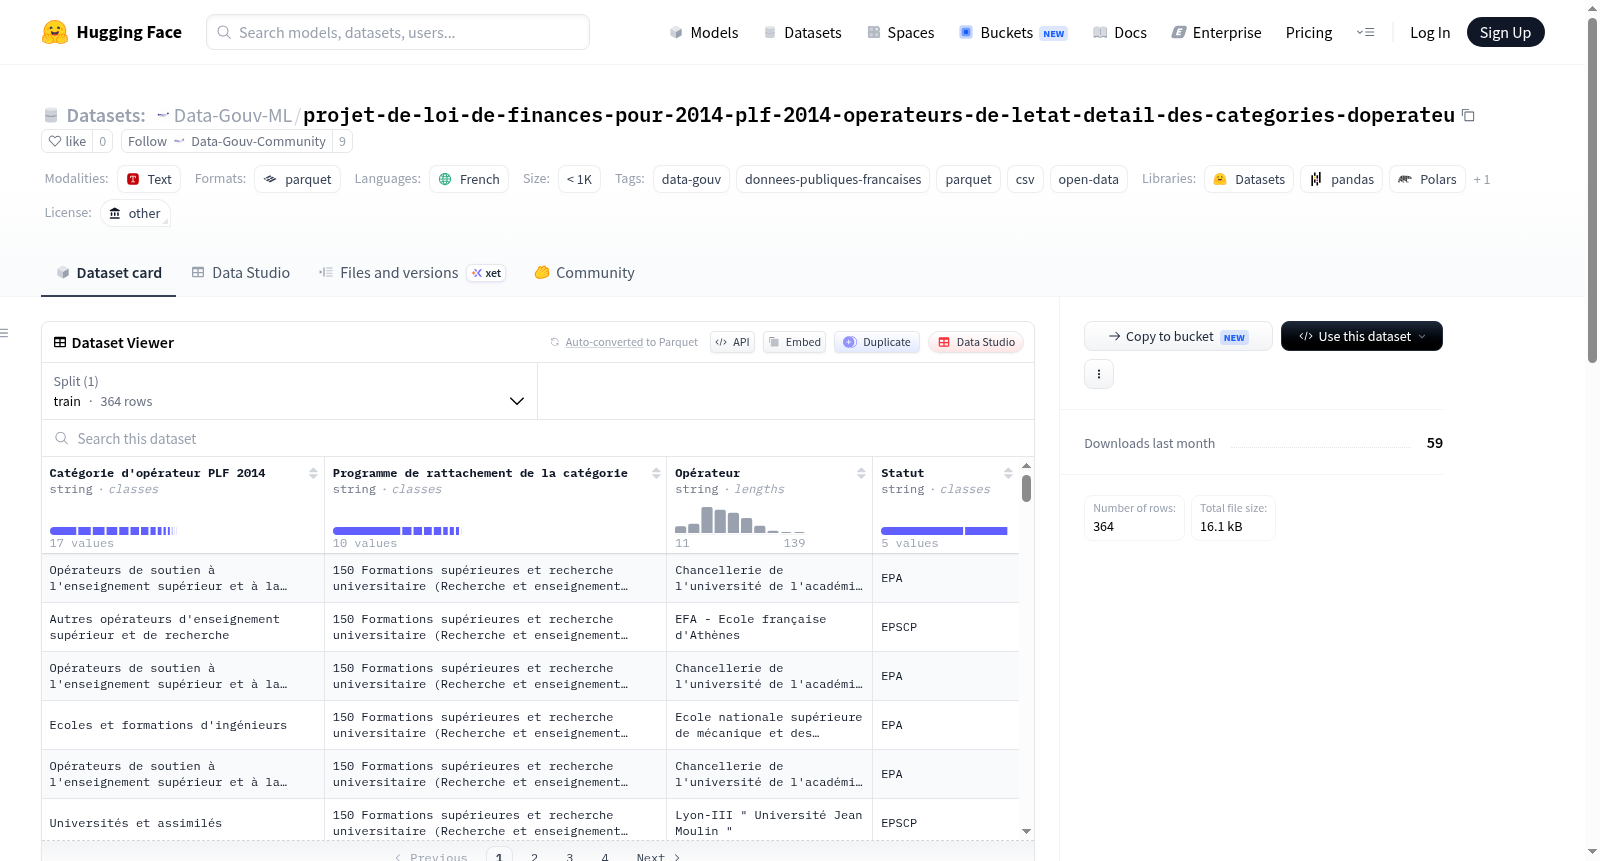Switch to the Dataset card tab
1600x861 pixels.
[x=109, y=272]
